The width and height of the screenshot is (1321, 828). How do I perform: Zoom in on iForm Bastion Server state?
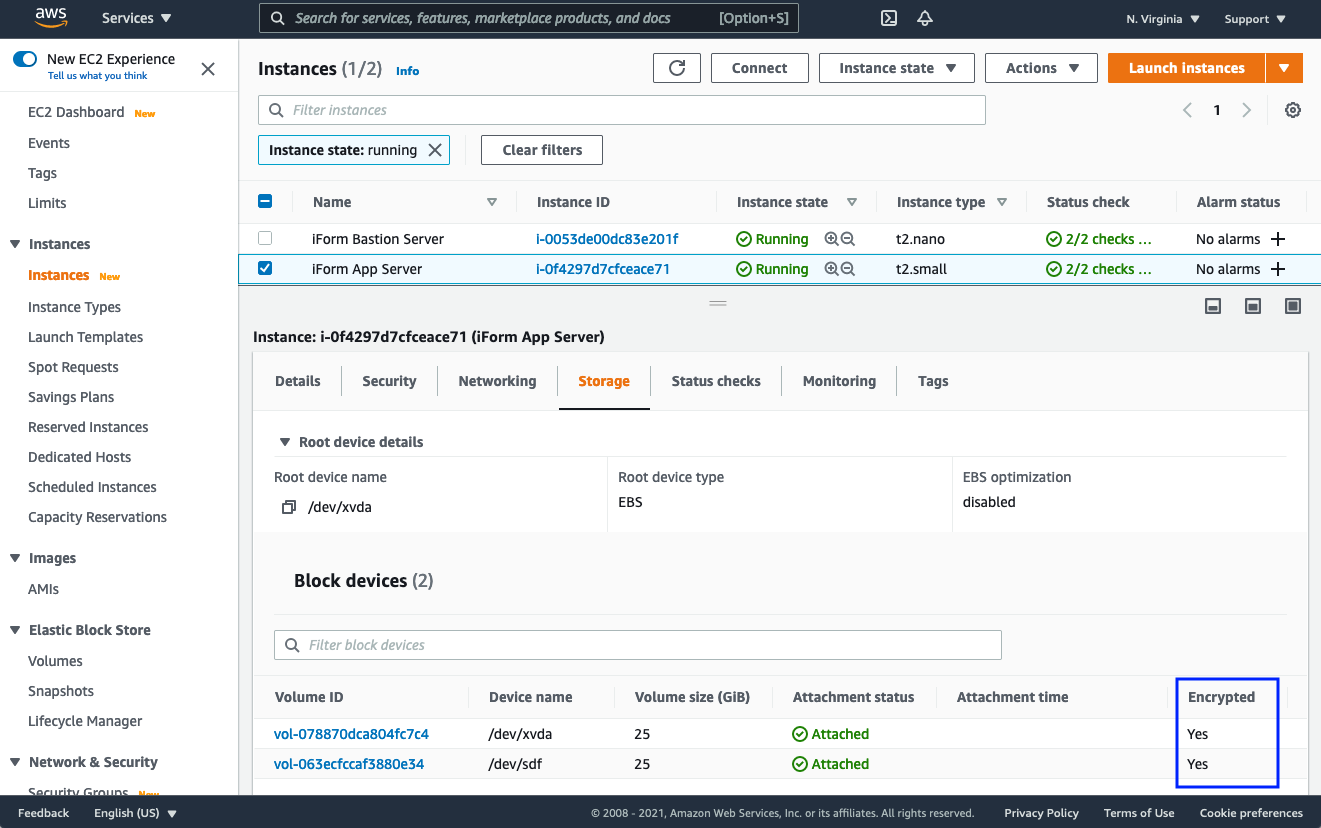coord(831,239)
